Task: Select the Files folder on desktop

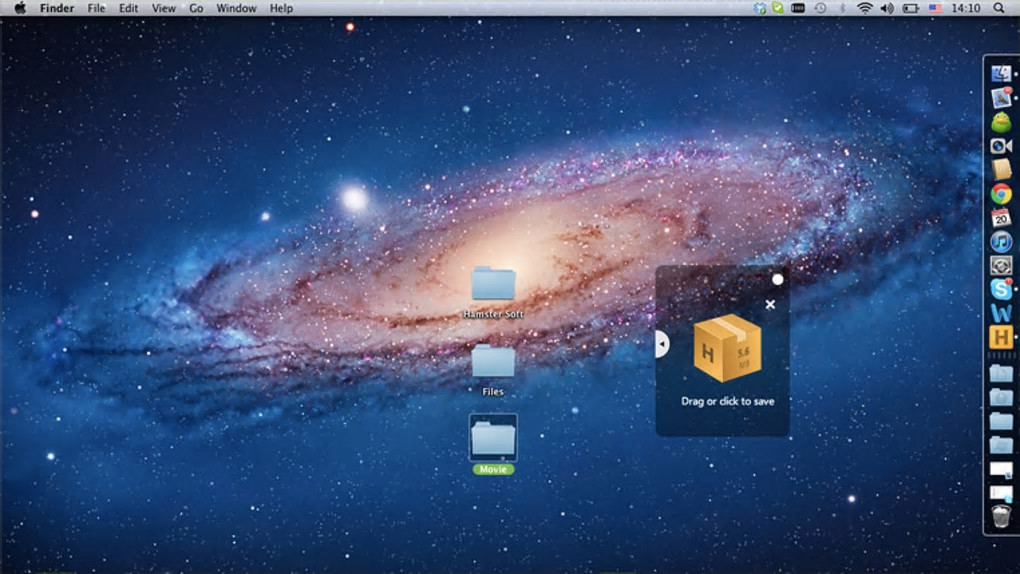Action: (493, 362)
